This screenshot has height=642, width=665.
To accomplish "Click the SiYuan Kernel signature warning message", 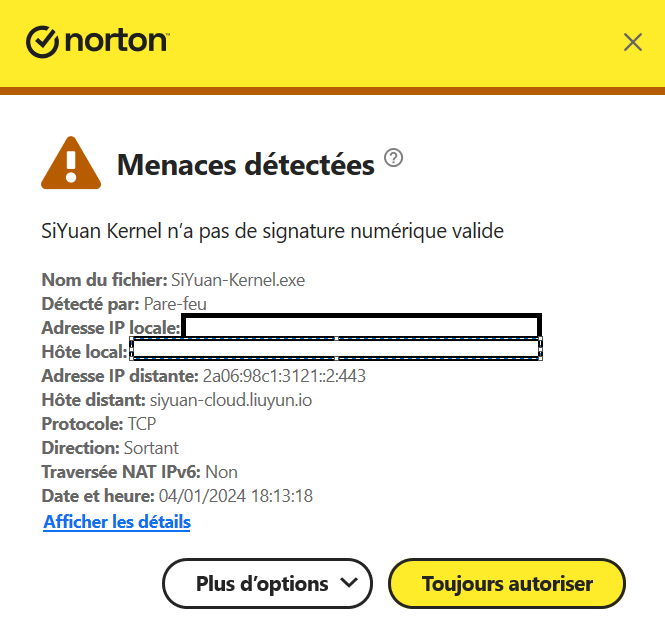I will [272, 231].
